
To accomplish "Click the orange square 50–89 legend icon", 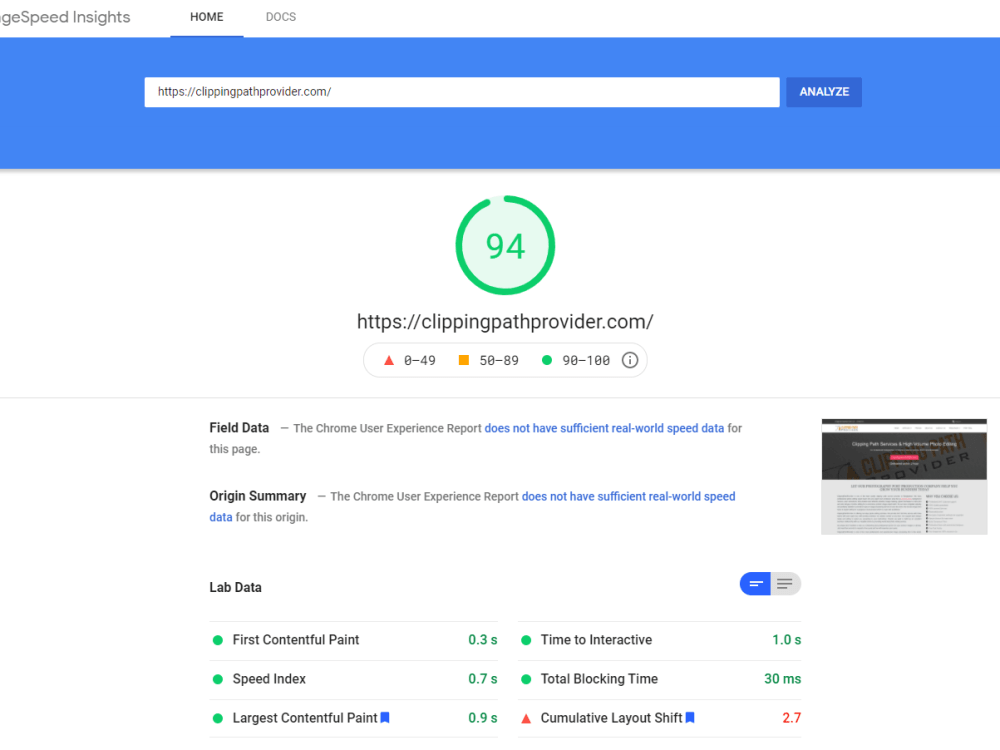I will click(x=464, y=360).
